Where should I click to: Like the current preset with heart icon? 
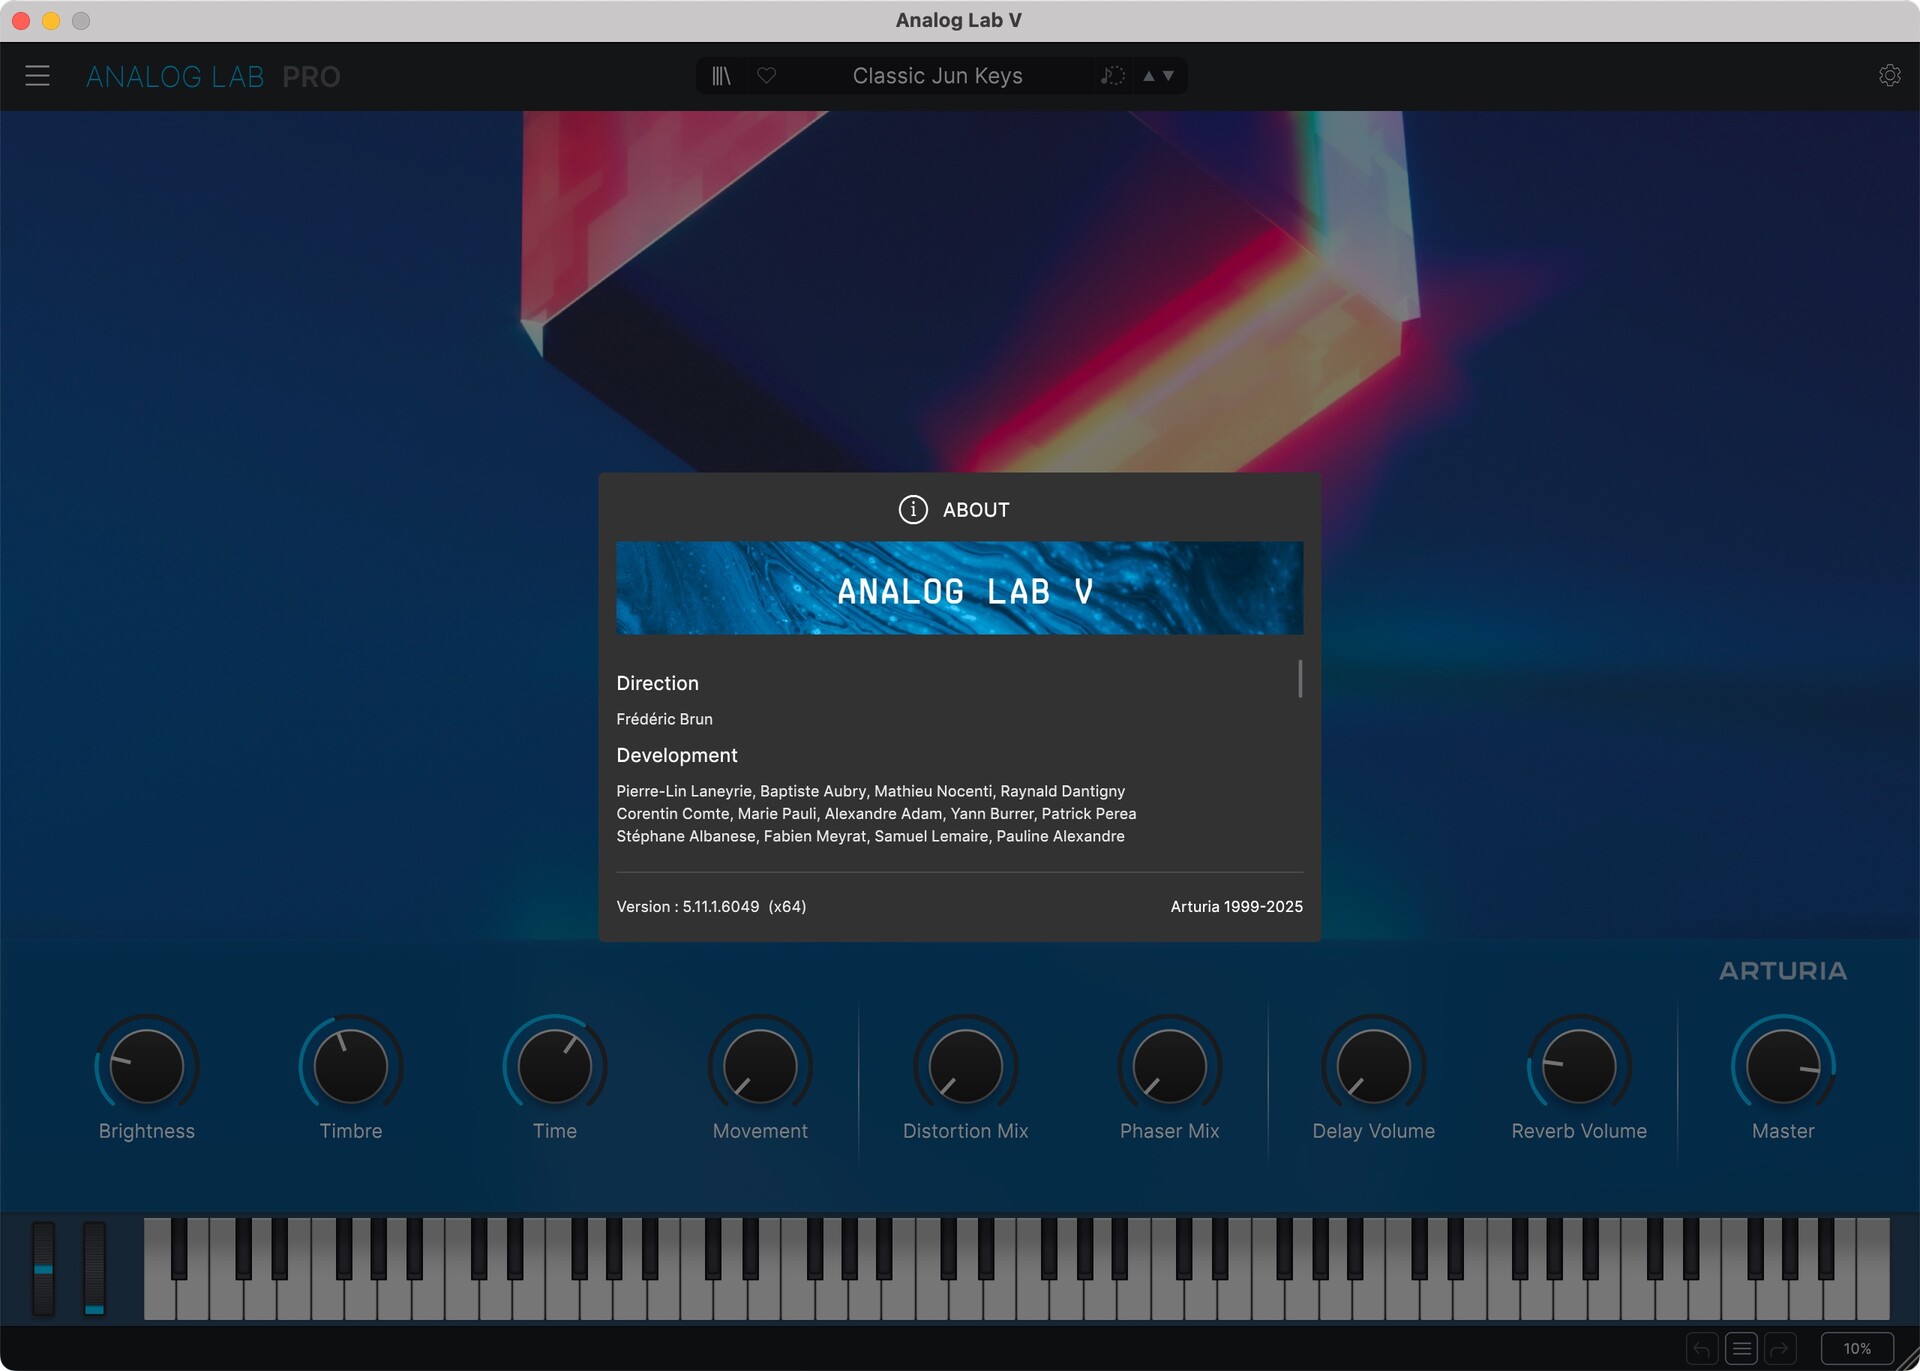pyautogui.click(x=766, y=75)
